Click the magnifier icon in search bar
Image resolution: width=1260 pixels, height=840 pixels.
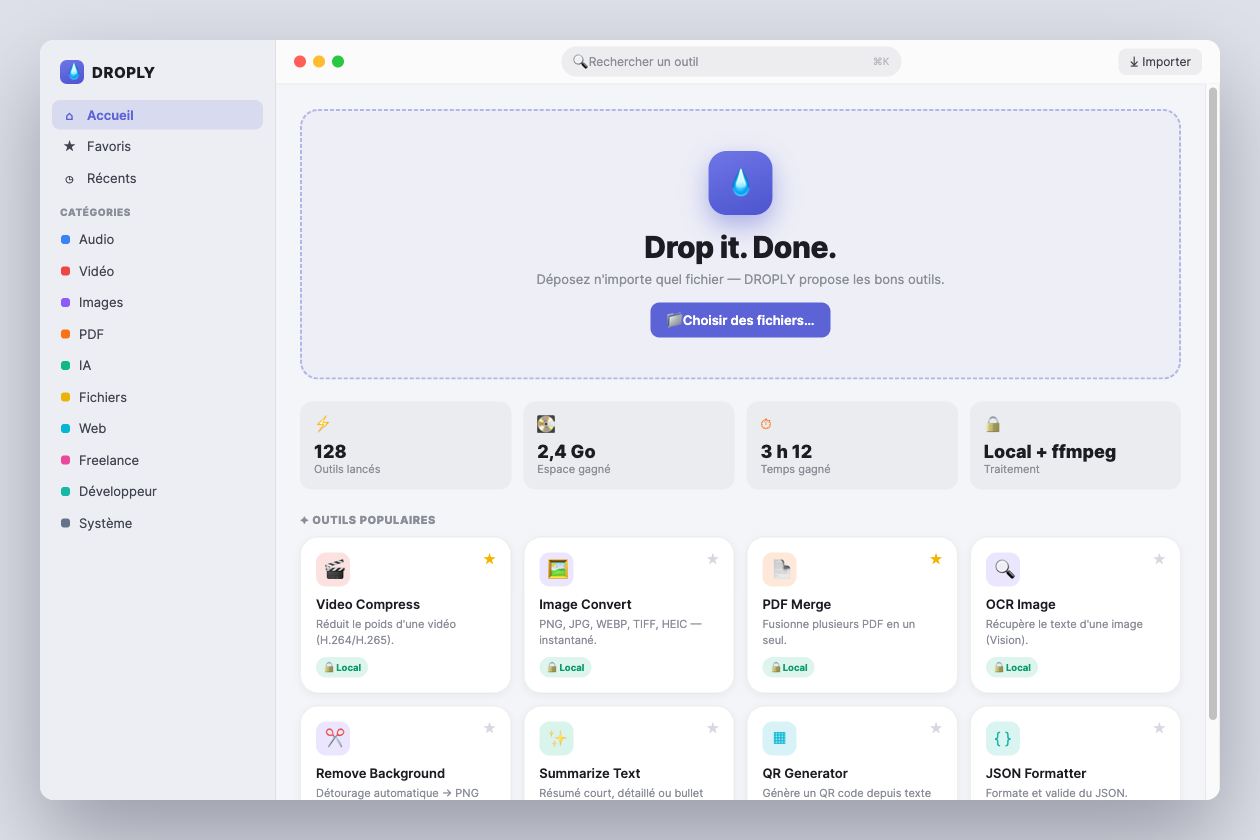pyautogui.click(x=580, y=62)
